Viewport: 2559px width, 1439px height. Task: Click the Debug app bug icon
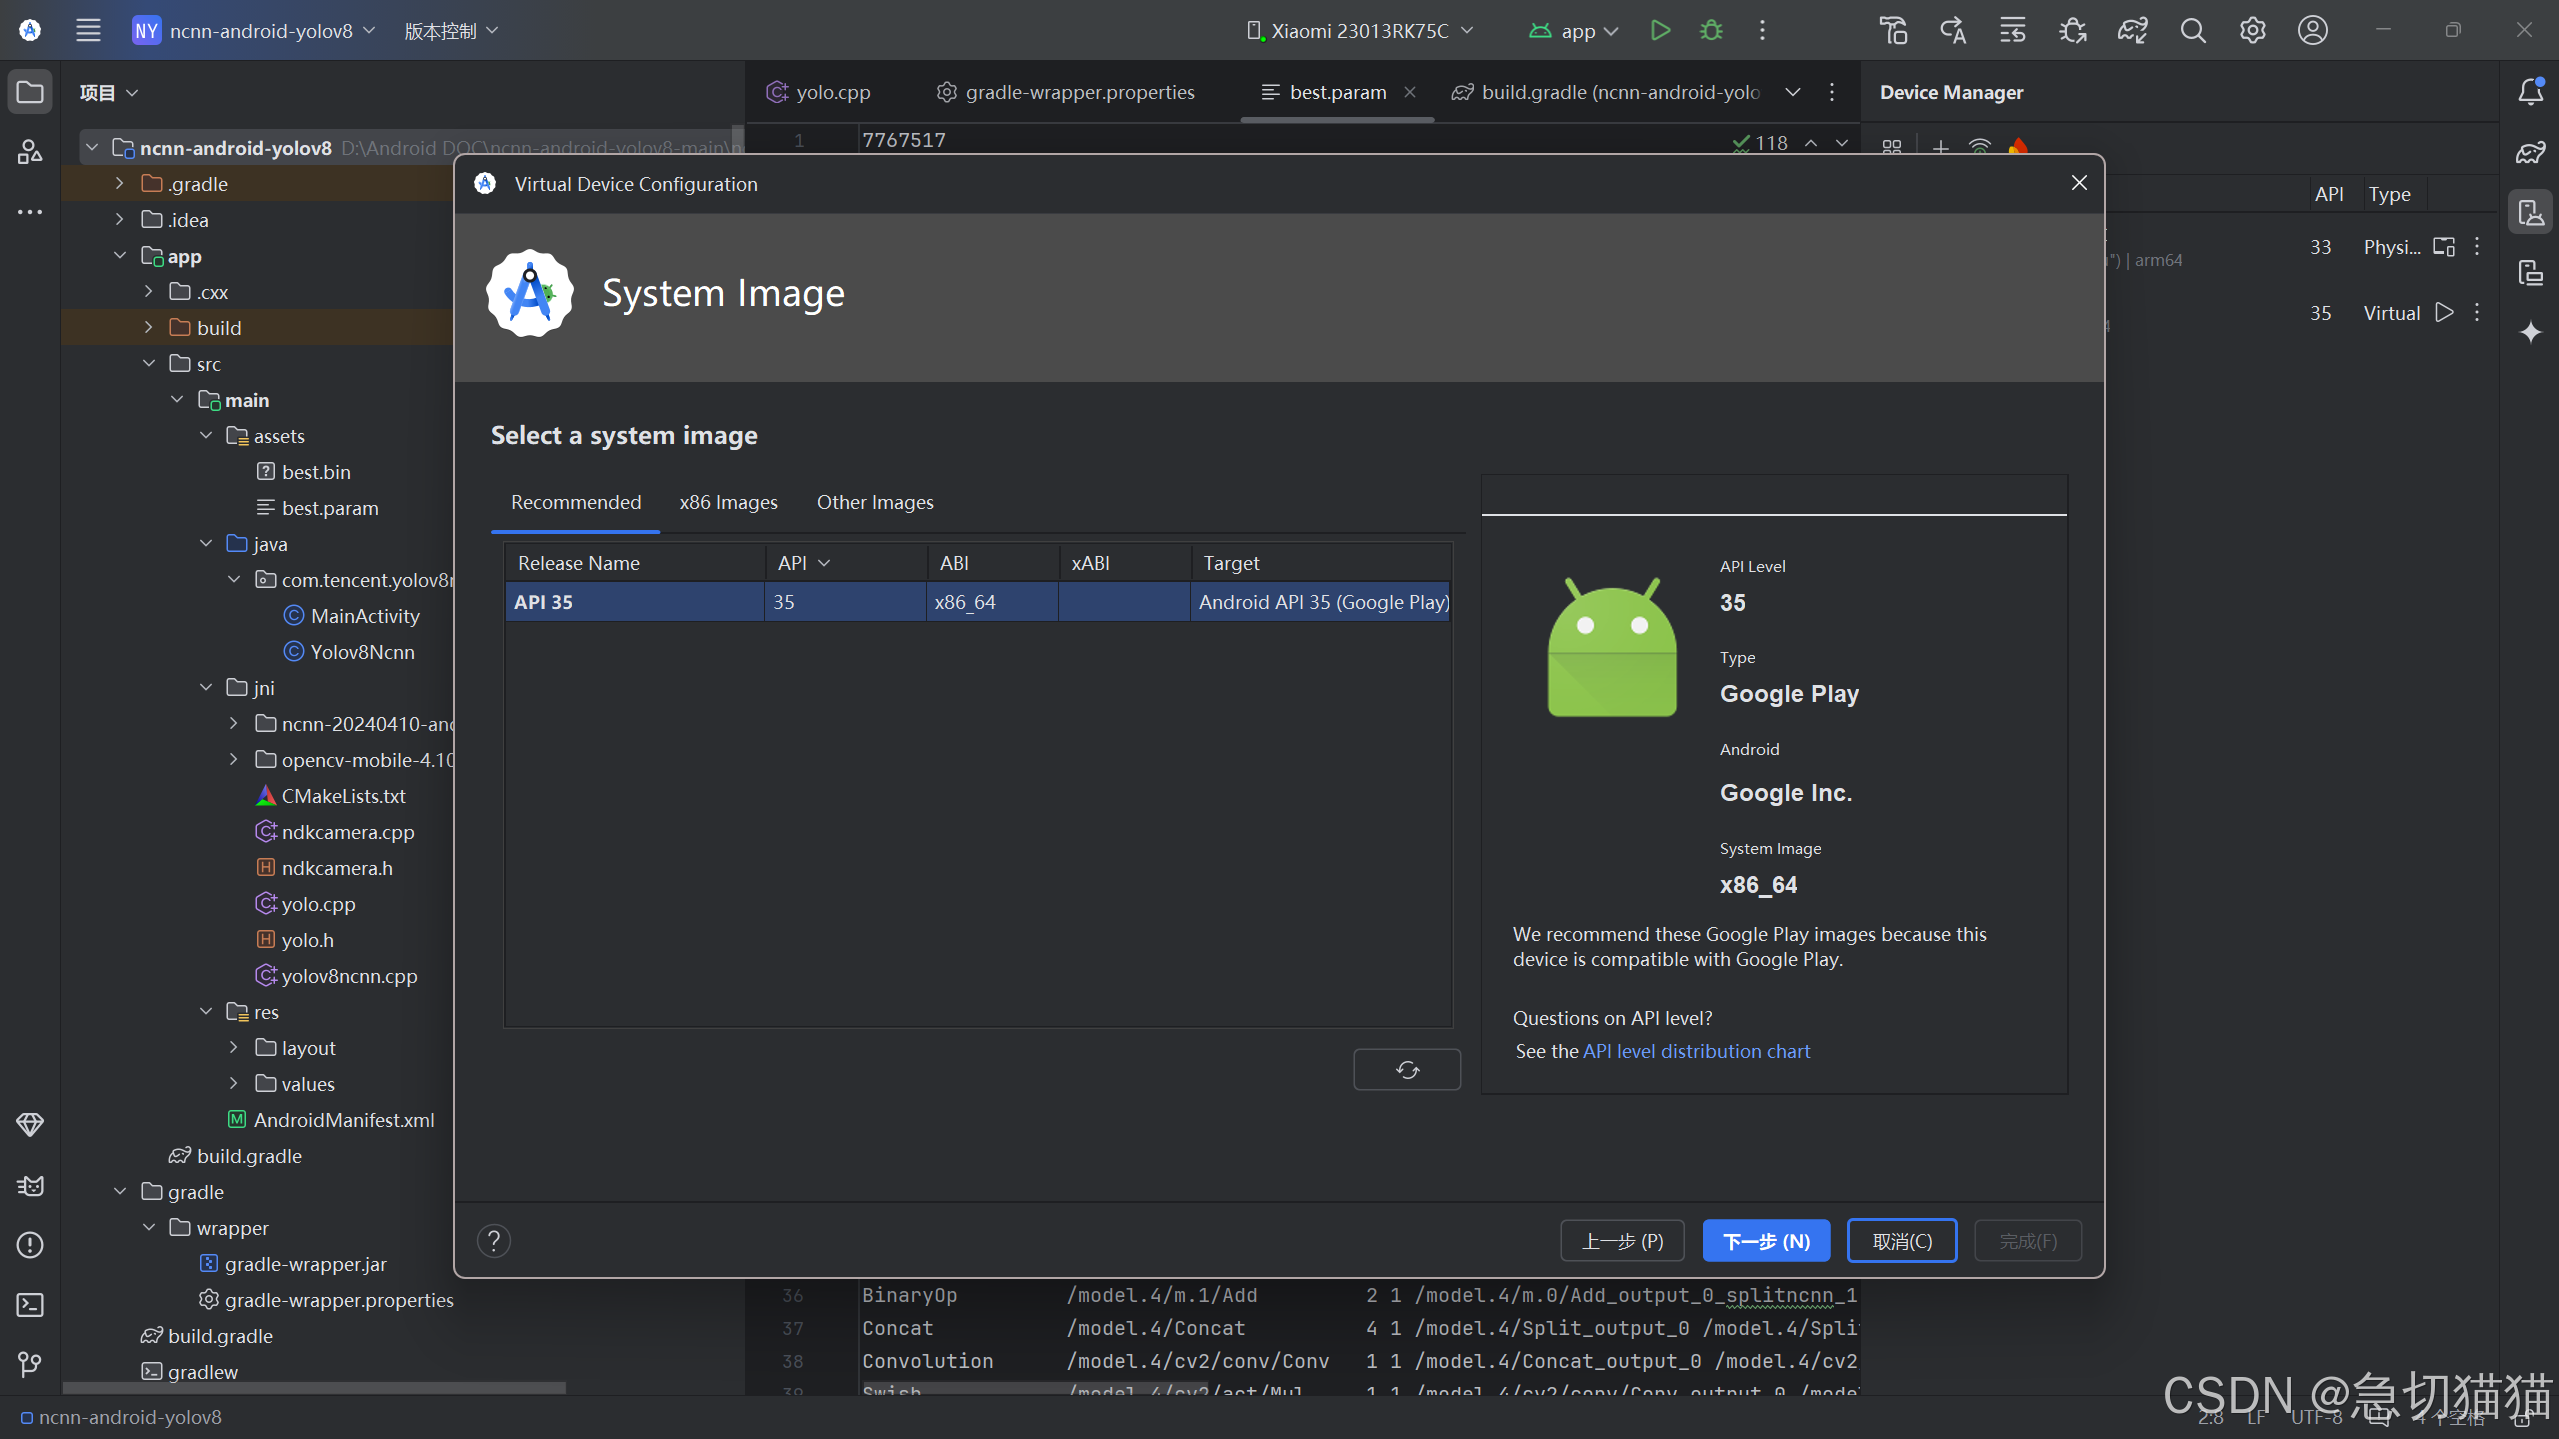click(x=1712, y=30)
